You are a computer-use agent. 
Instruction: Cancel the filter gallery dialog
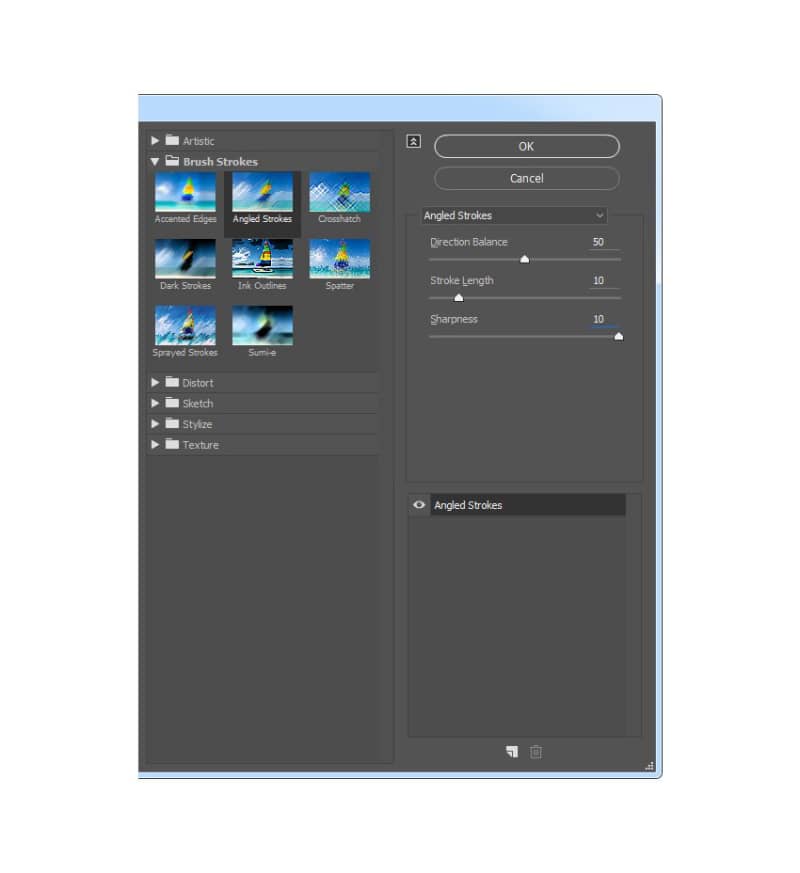[x=527, y=178]
